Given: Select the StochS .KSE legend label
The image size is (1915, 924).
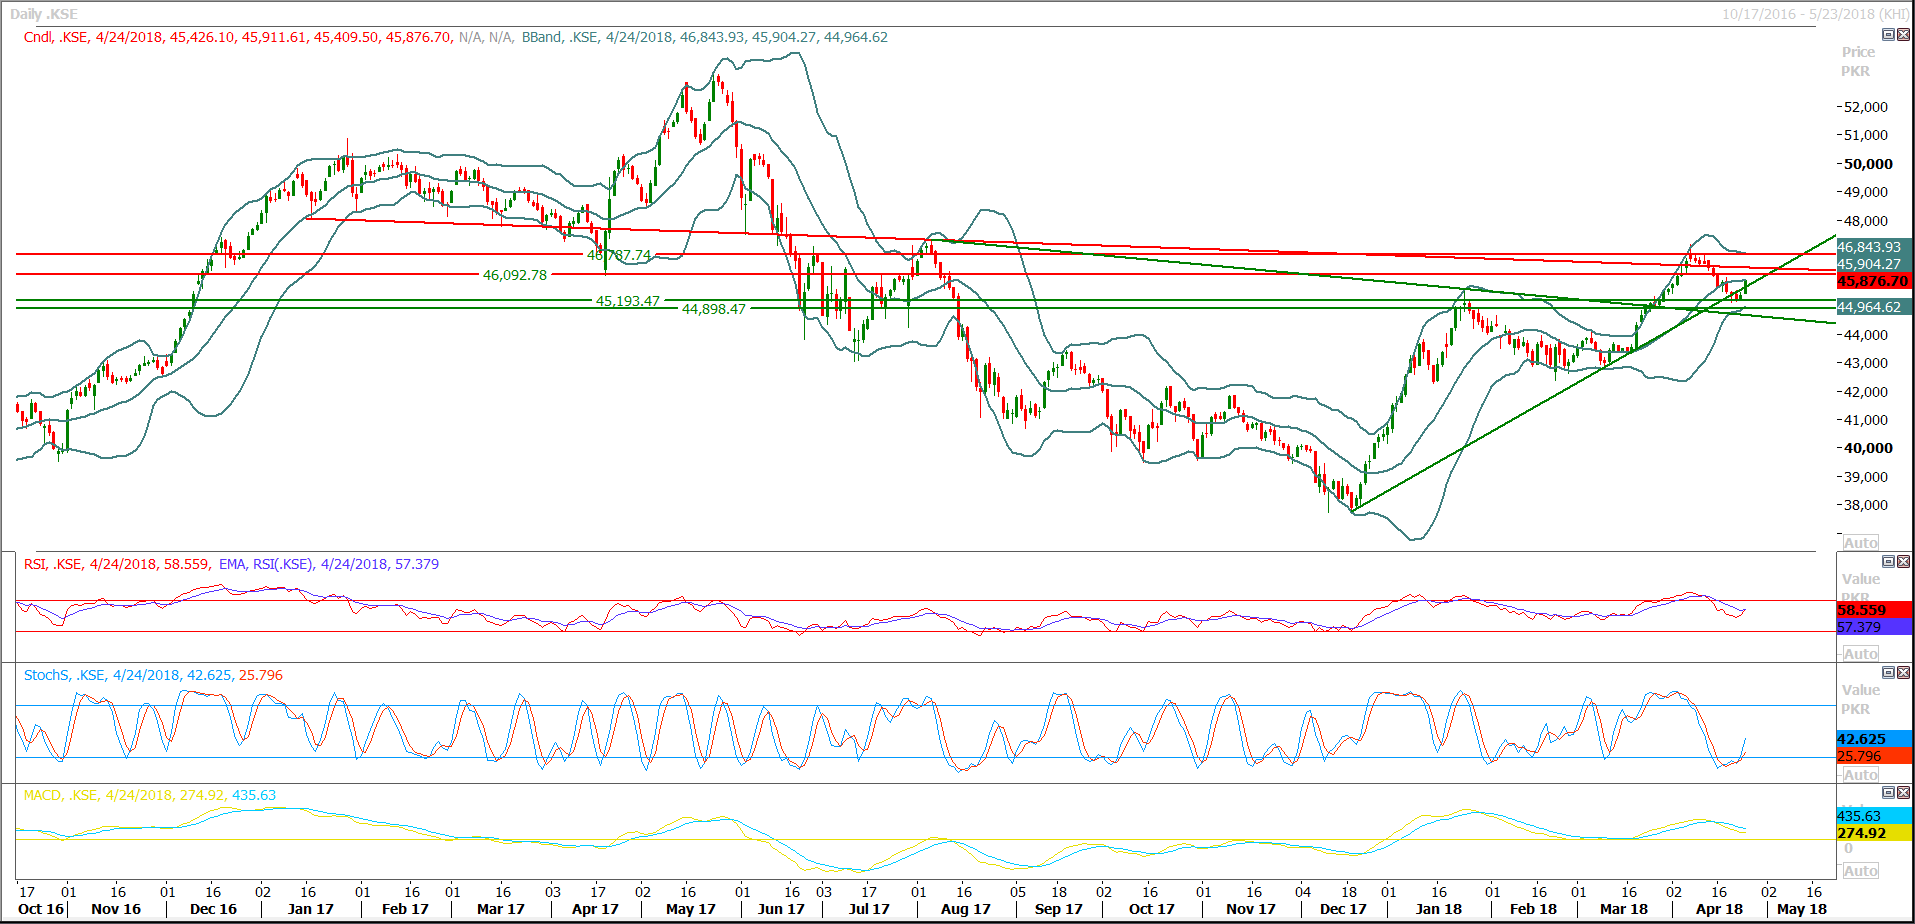Looking at the screenshot, I should click(64, 675).
